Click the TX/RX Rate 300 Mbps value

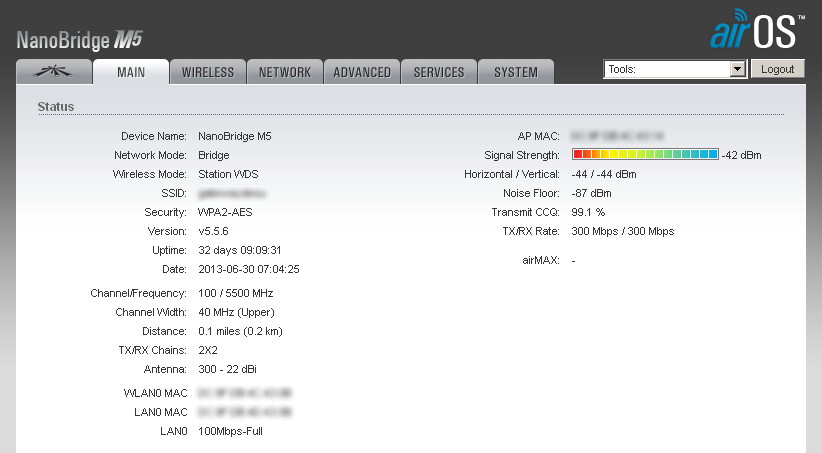[622, 231]
